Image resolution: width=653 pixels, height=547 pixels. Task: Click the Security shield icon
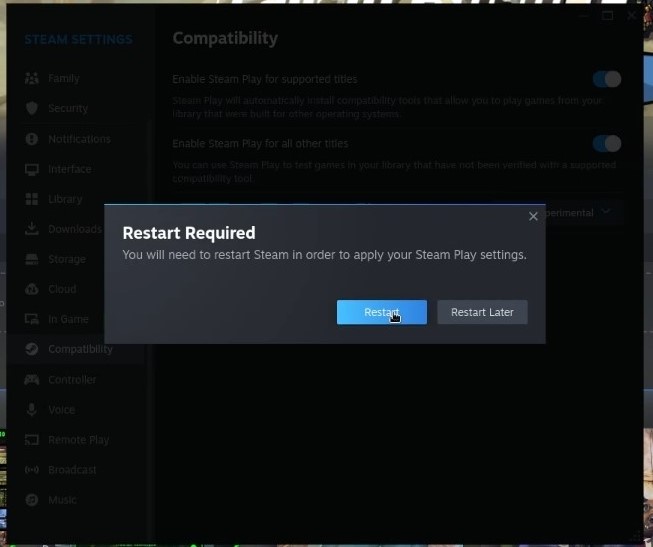tap(32, 108)
